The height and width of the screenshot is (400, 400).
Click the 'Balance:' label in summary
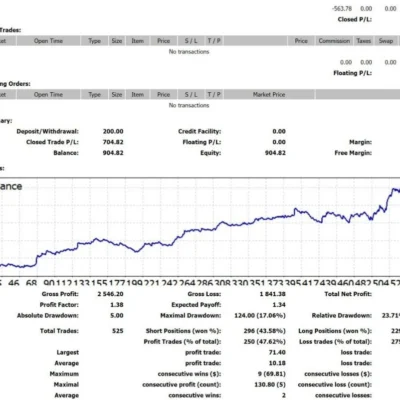66,153
